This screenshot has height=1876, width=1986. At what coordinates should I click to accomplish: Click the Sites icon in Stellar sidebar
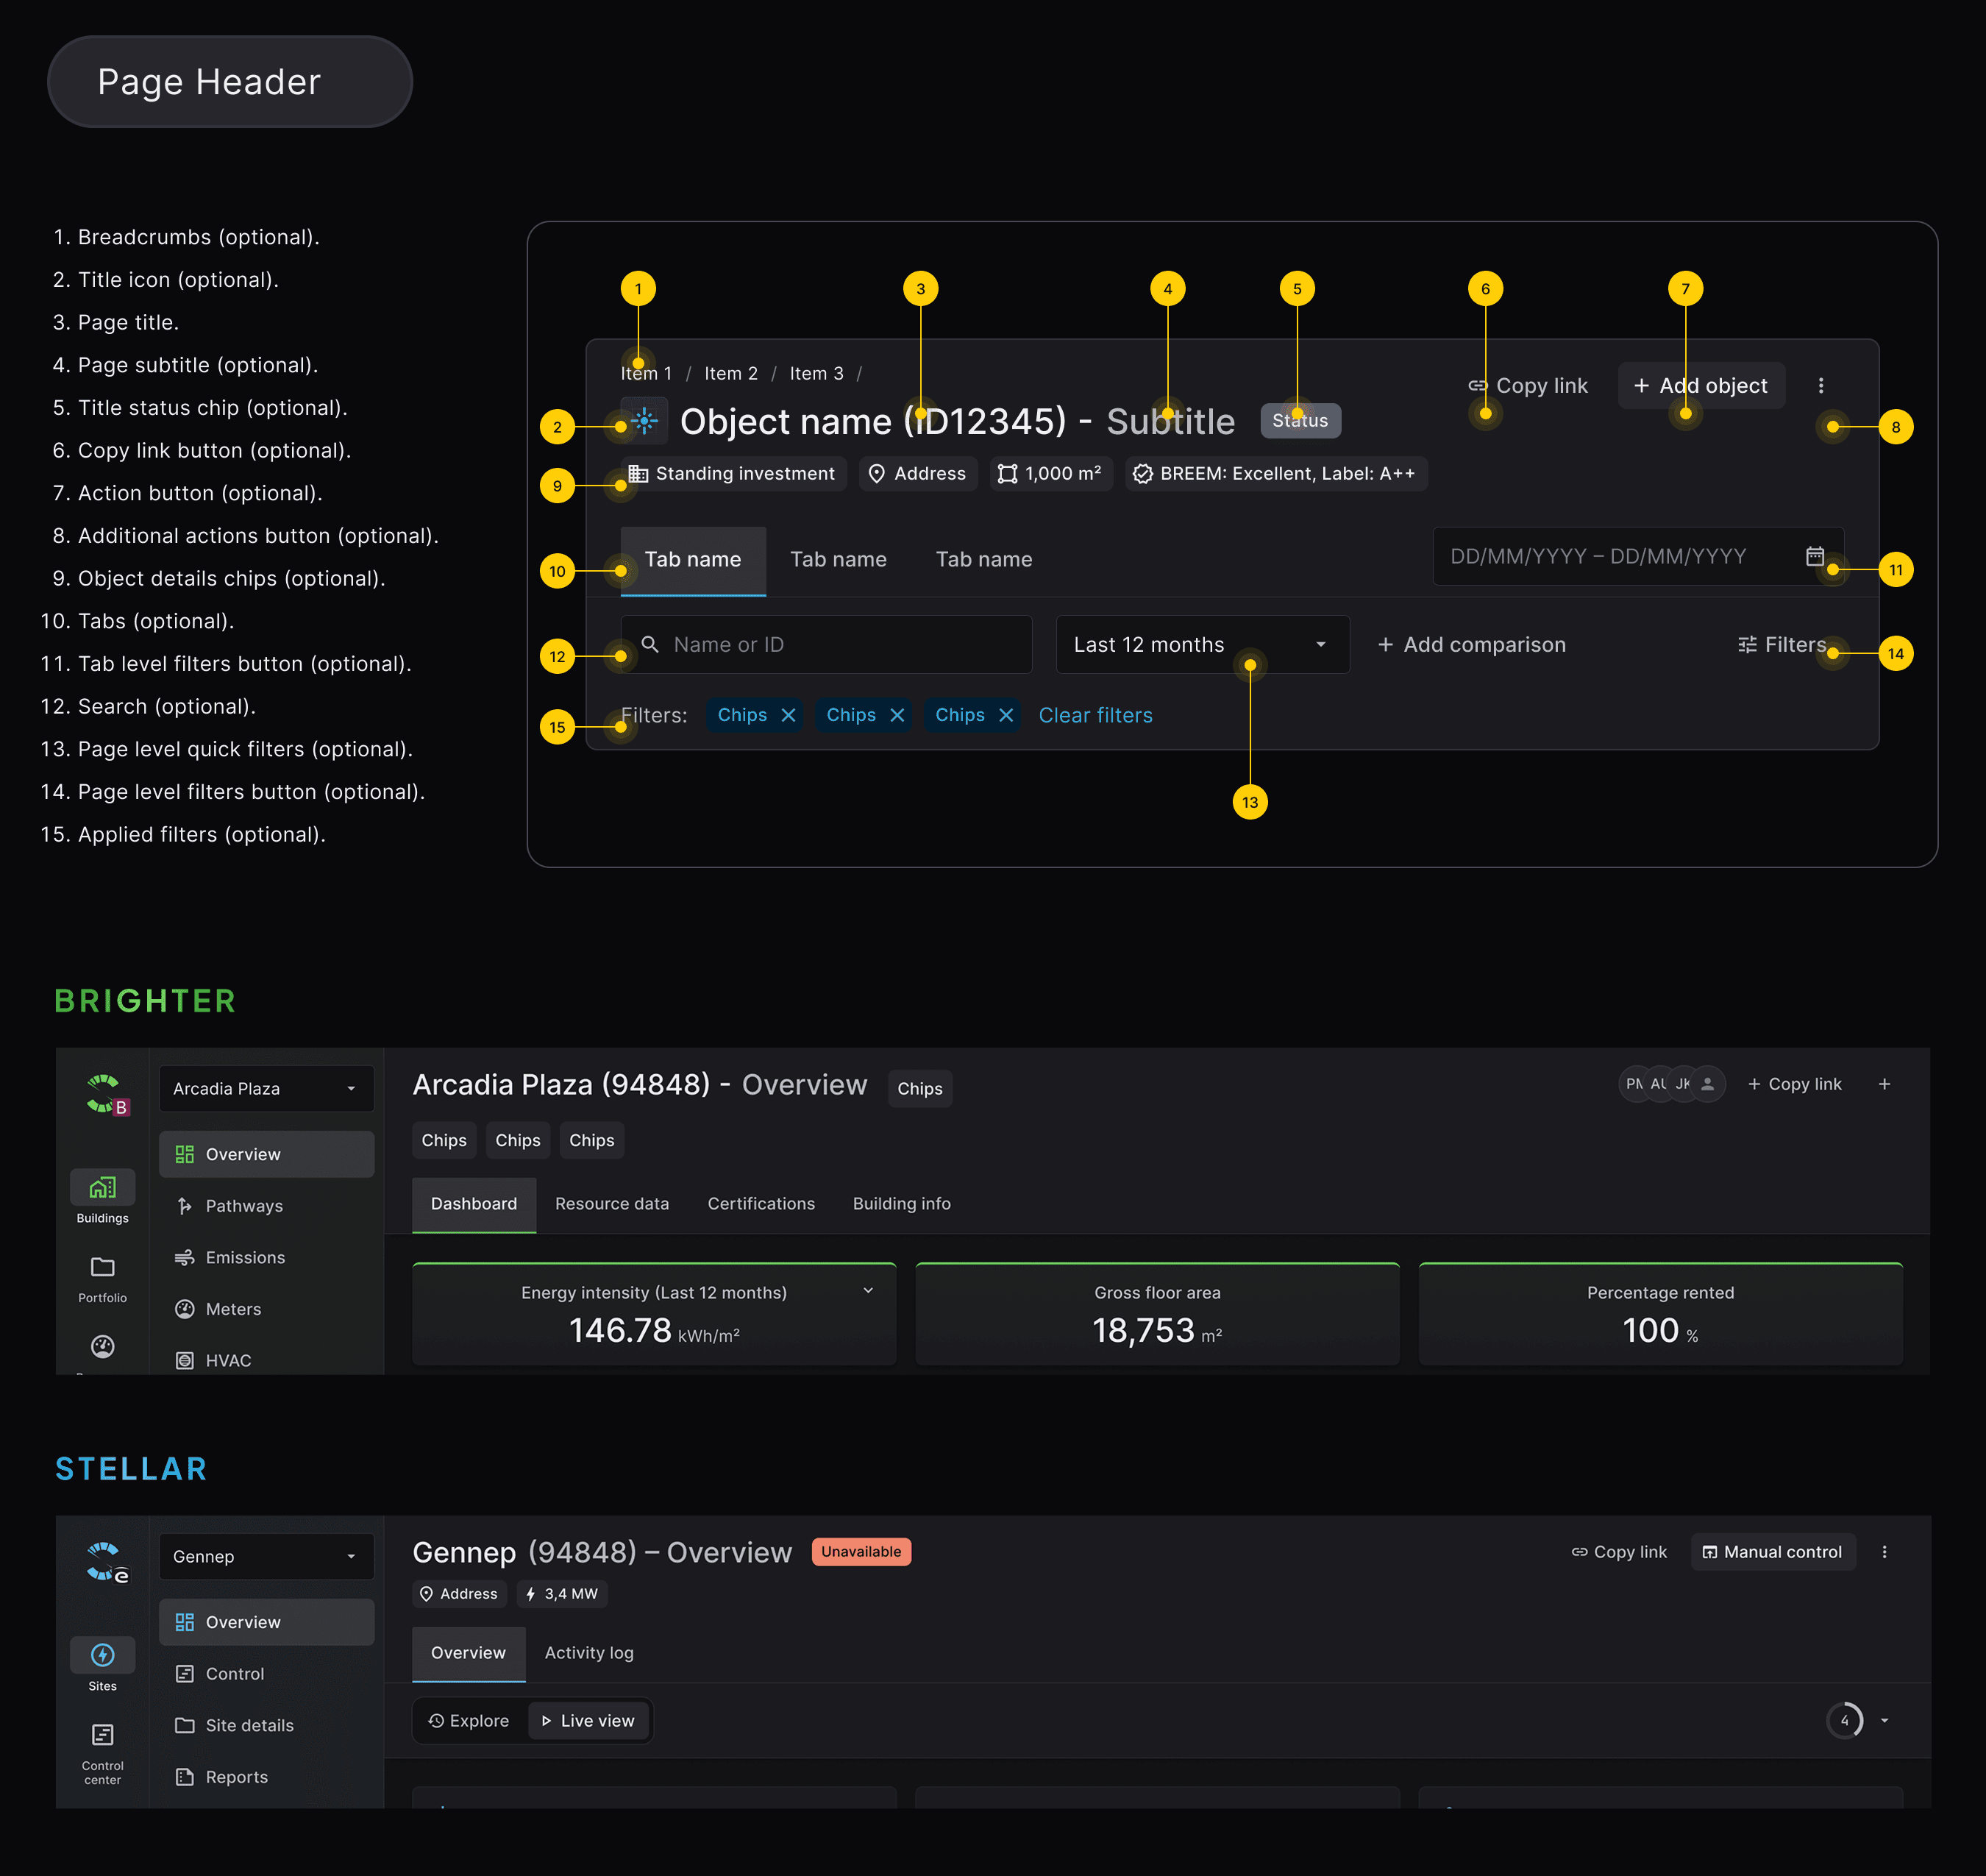pos(102,1656)
